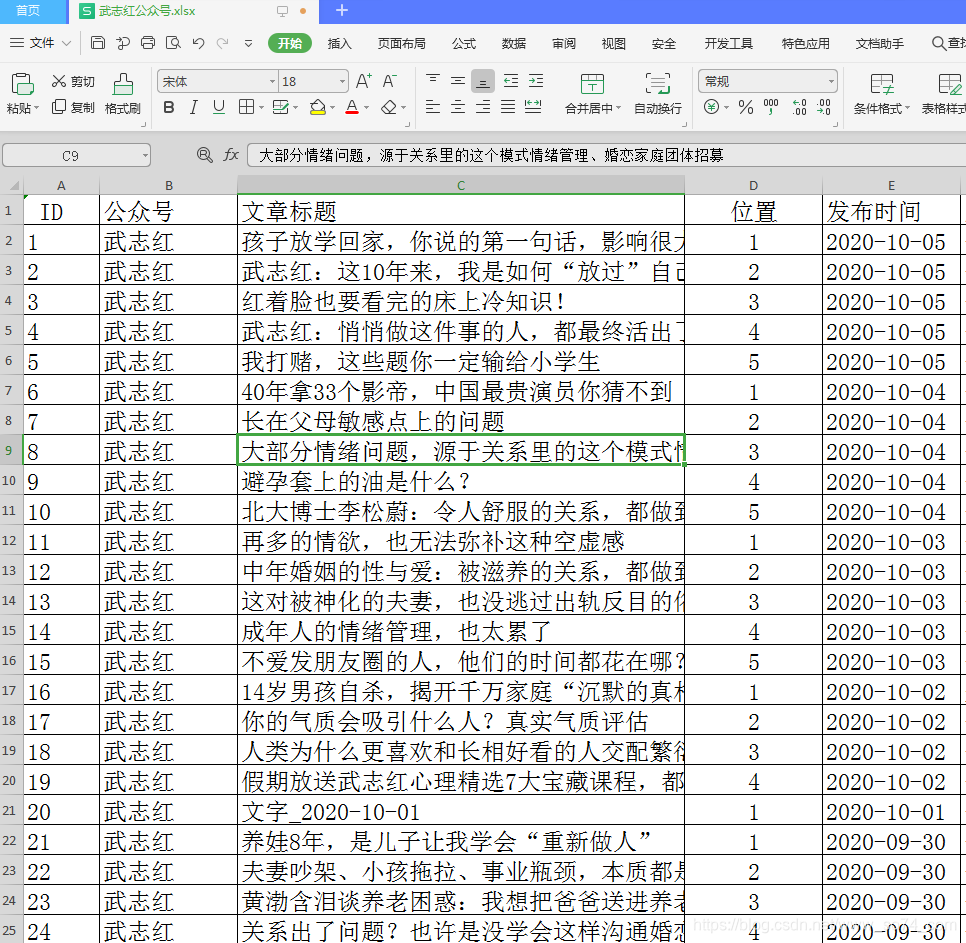Click the formula bar input
This screenshot has width=966, height=943.
(606, 155)
